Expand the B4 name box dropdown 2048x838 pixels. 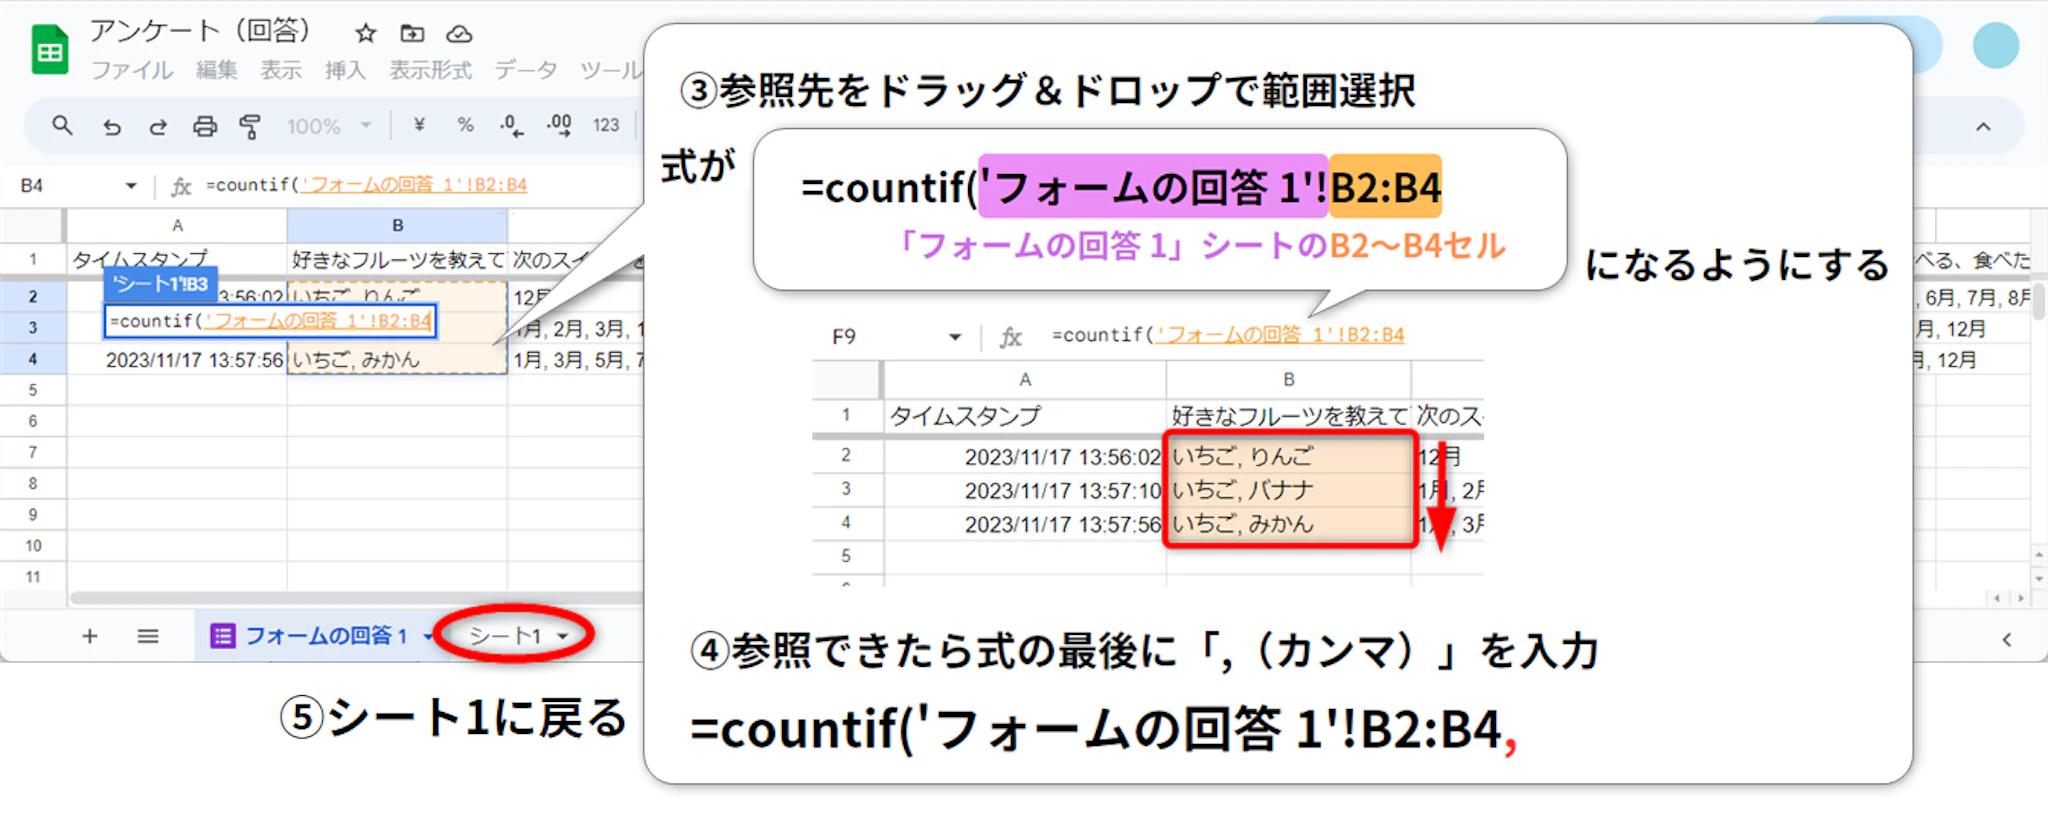130,186
